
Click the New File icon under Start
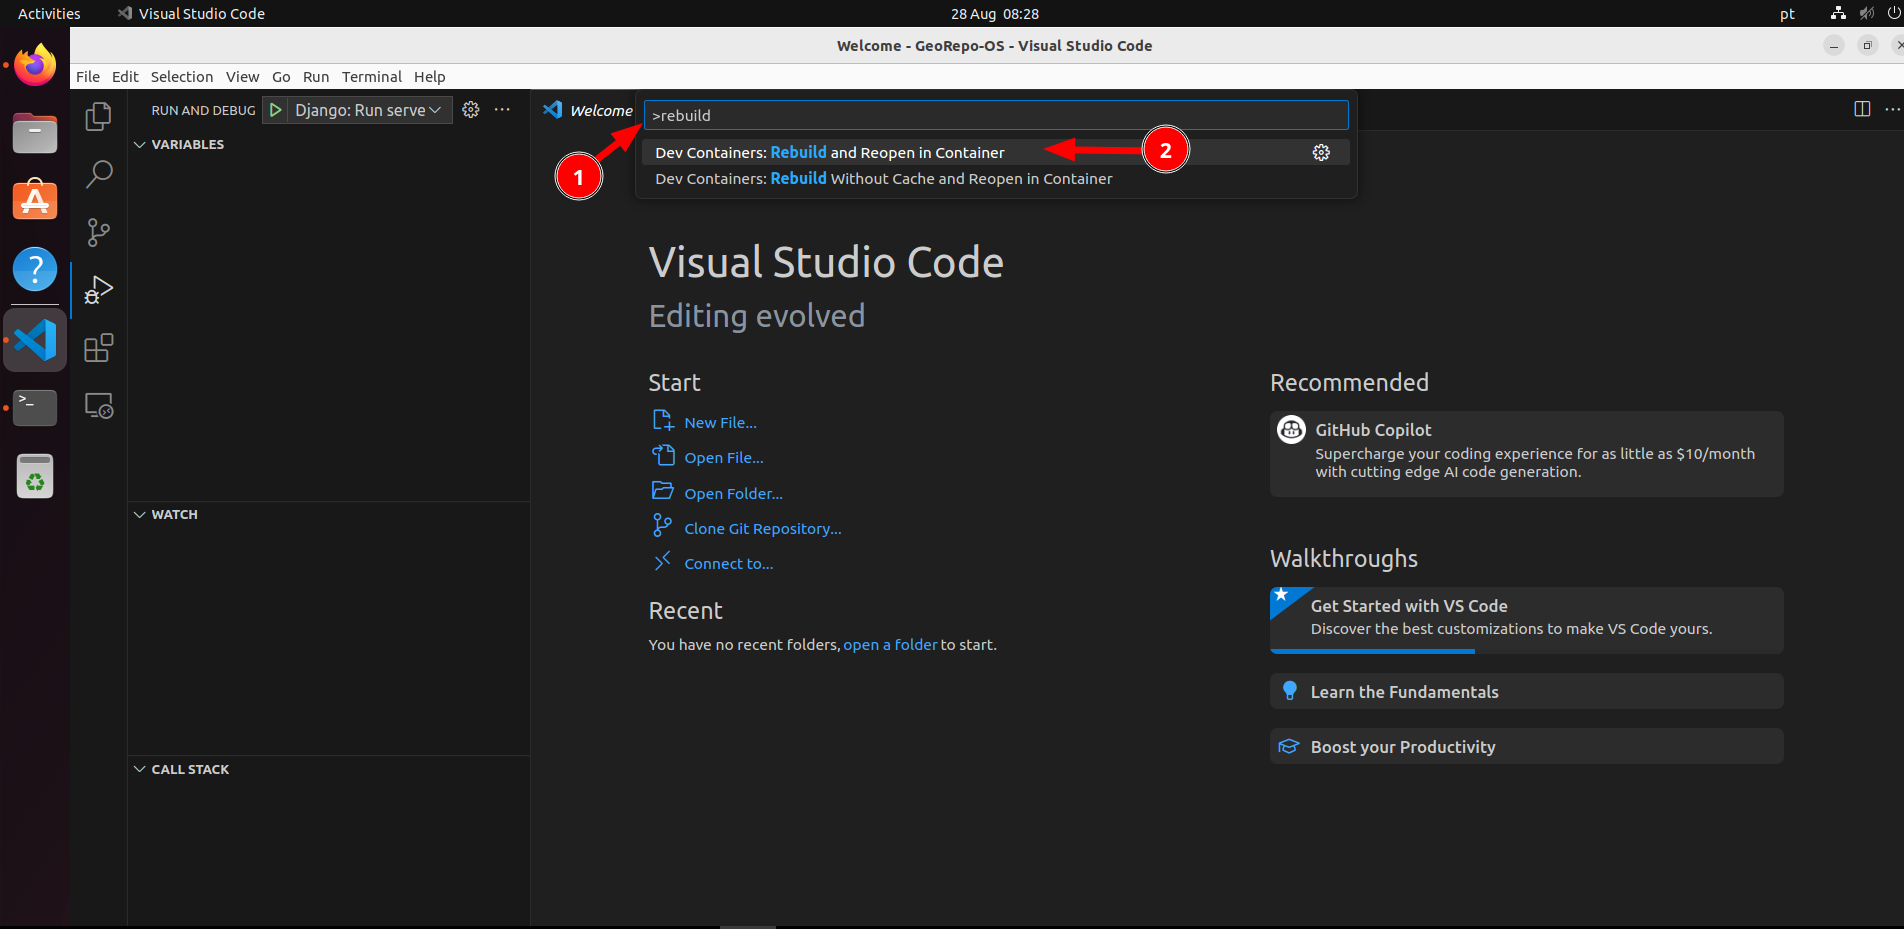click(662, 421)
